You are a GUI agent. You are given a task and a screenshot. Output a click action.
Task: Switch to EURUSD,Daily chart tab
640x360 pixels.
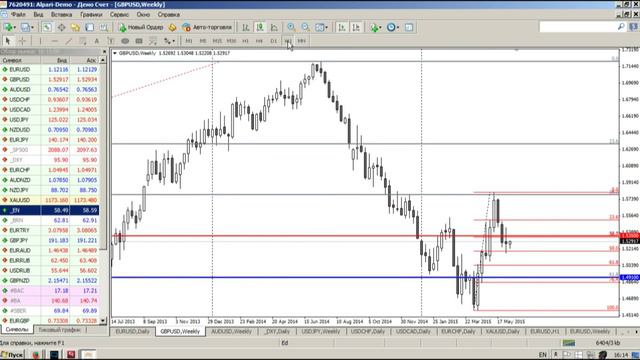point(132,331)
